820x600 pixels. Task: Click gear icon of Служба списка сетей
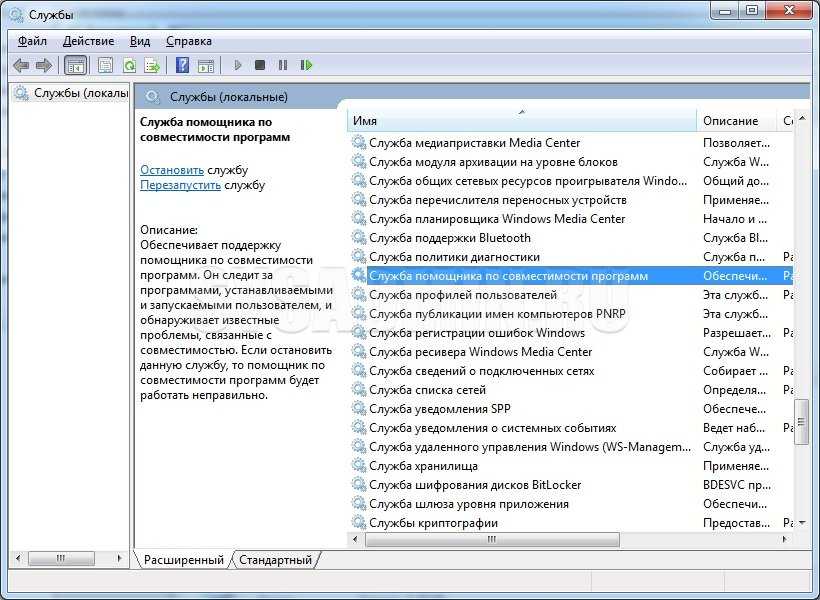click(x=359, y=390)
